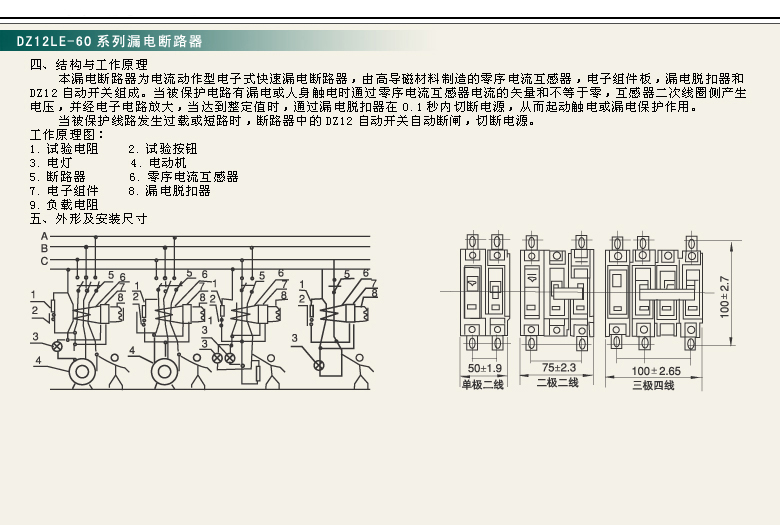The height and width of the screenshot is (525, 780).
Task: Click legend item 6 零序电流互感器
Action: [184, 176]
